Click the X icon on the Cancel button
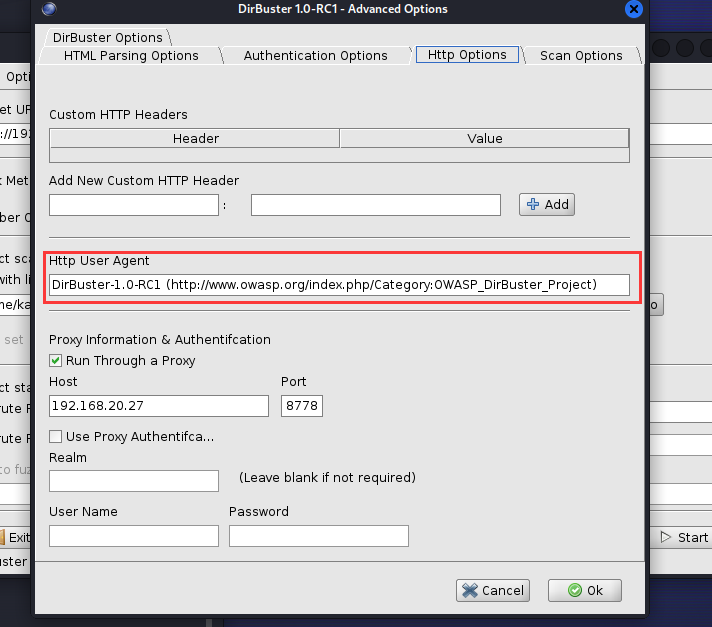The height and width of the screenshot is (627, 712). pyautogui.click(x=470, y=590)
